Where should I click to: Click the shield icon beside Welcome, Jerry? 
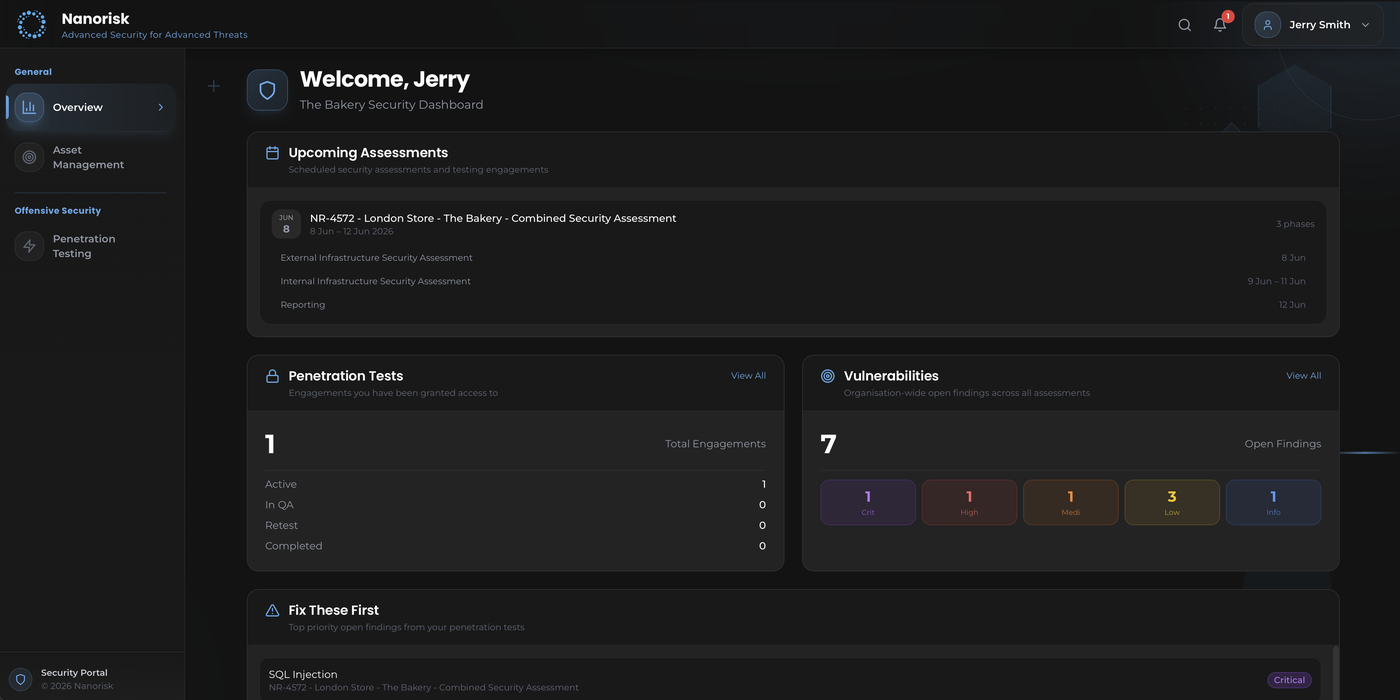pyautogui.click(x=266, y=90)
